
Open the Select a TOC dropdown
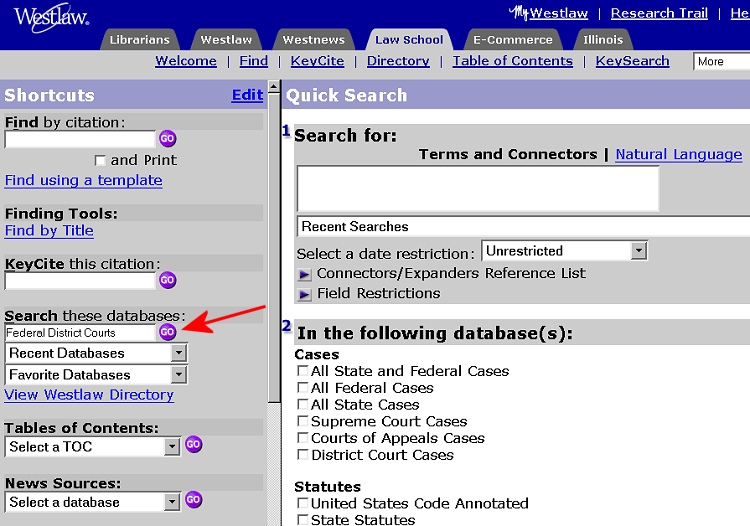[92, 447]
